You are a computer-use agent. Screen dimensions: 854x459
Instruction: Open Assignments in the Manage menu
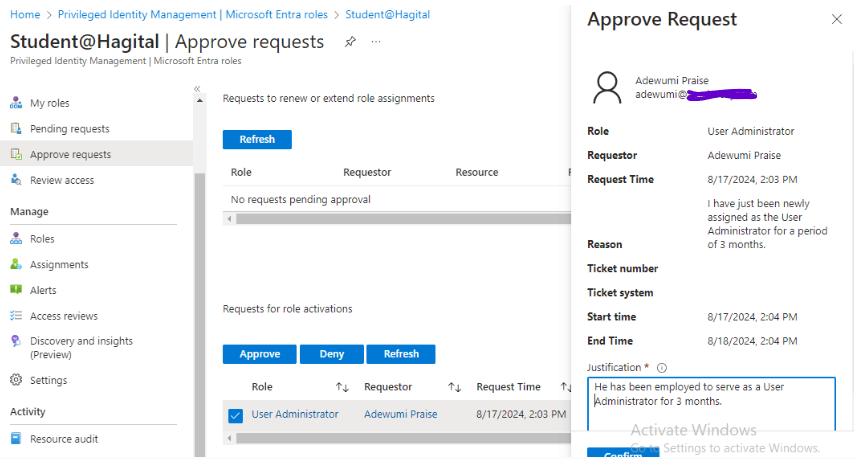pos(59,265)
